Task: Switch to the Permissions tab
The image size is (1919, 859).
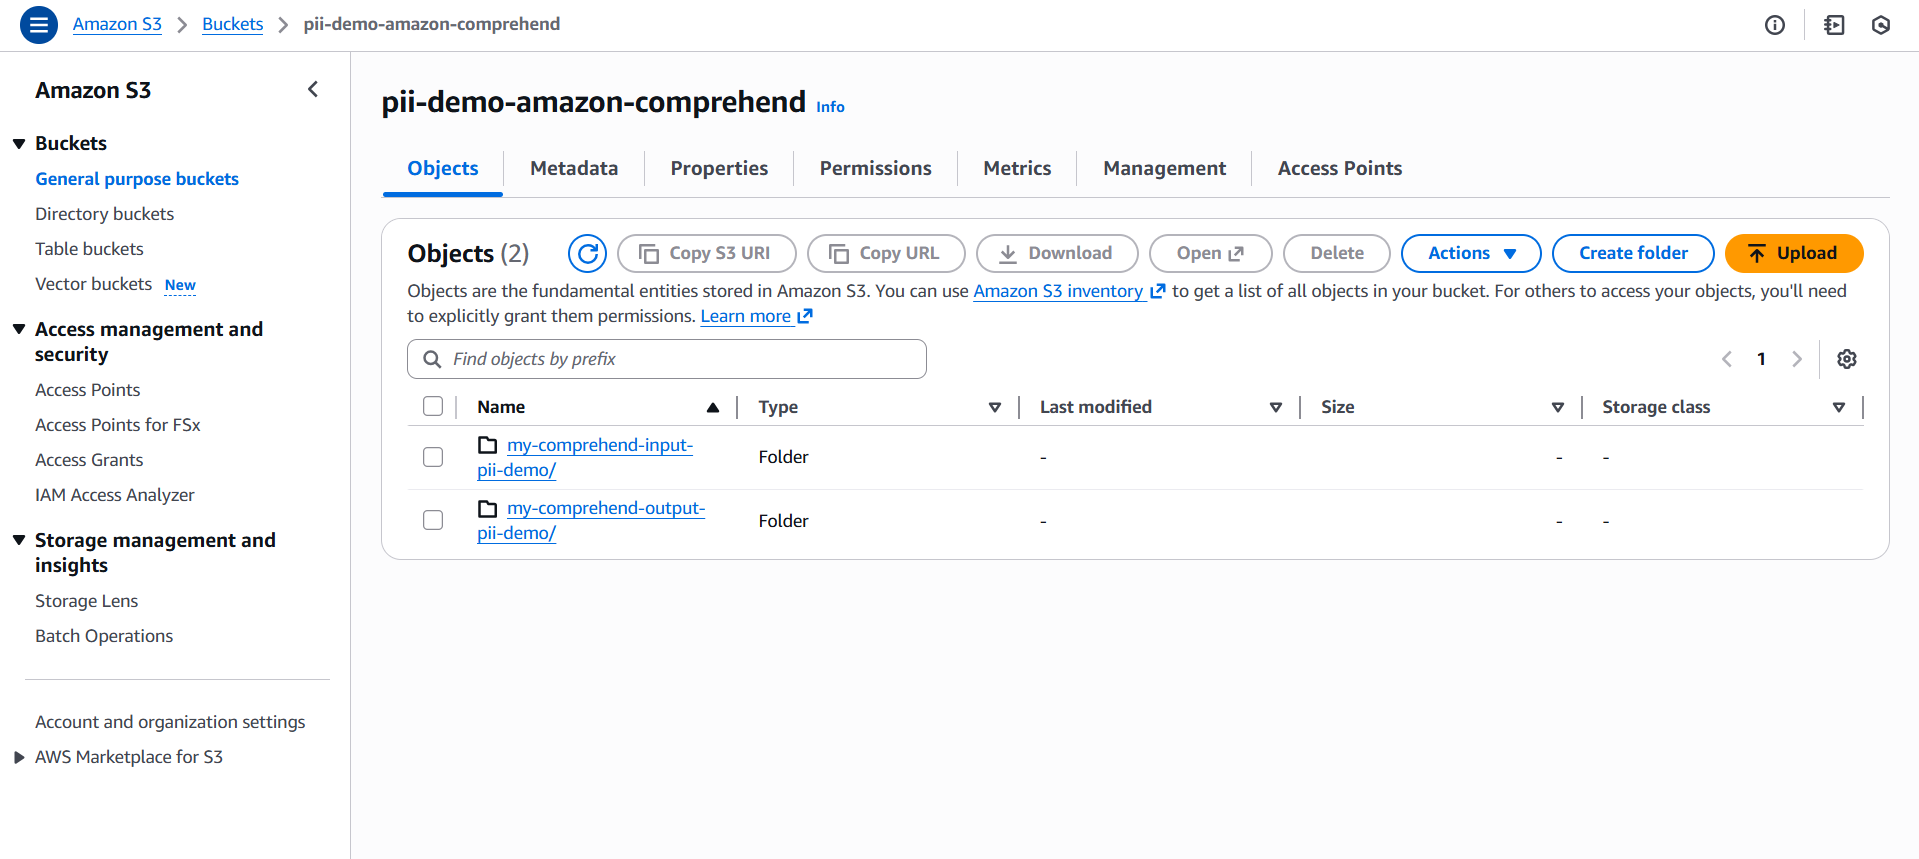Action: pos(874,168)
